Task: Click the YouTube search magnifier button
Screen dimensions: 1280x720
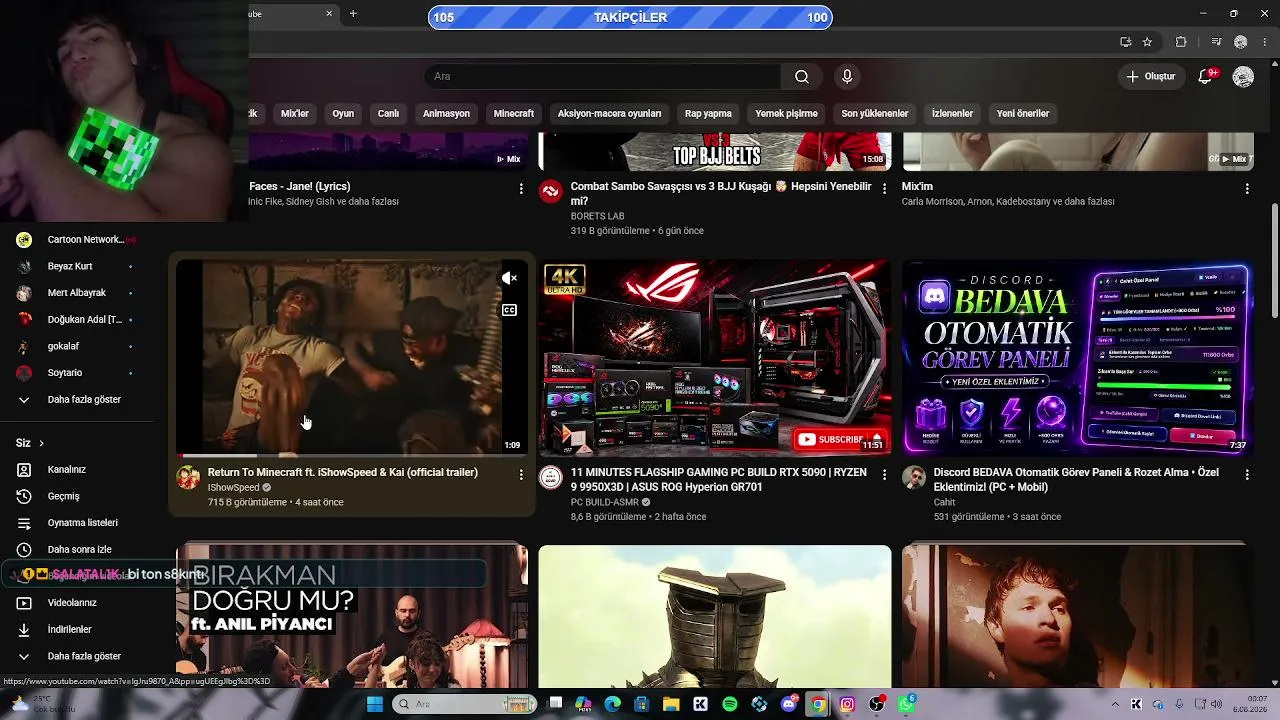Action: [802, 77]
